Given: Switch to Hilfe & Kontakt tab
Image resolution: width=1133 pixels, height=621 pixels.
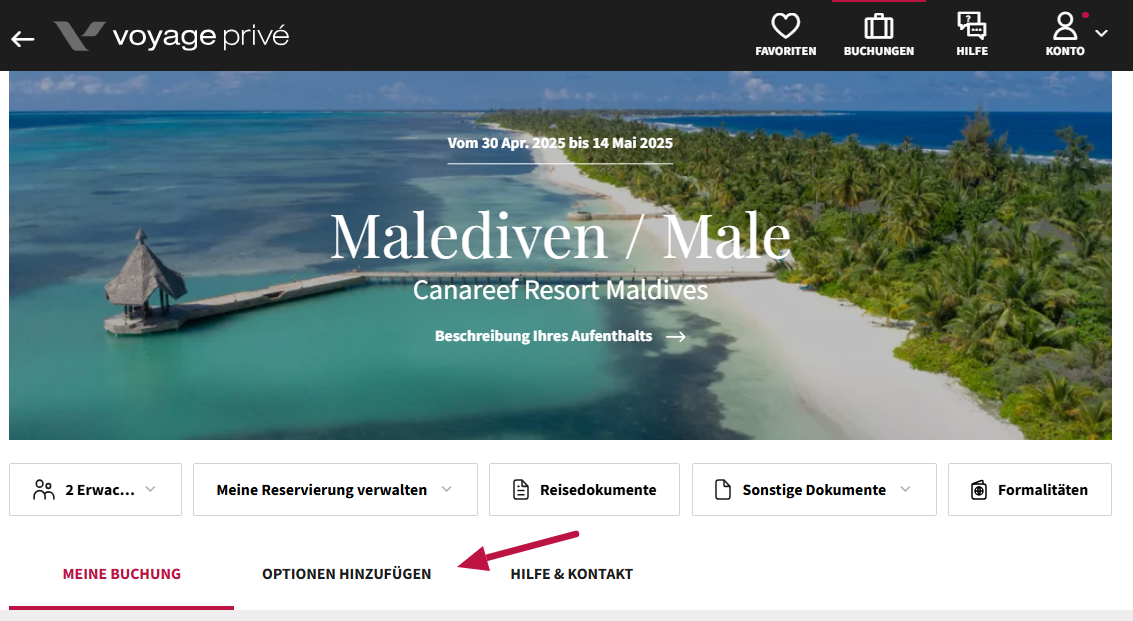Looking at the screenshot, I should 572,574.
